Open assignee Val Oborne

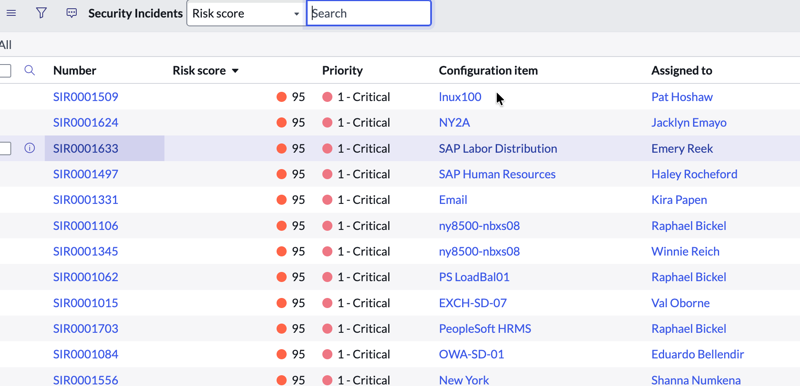(x=681, y=303)
